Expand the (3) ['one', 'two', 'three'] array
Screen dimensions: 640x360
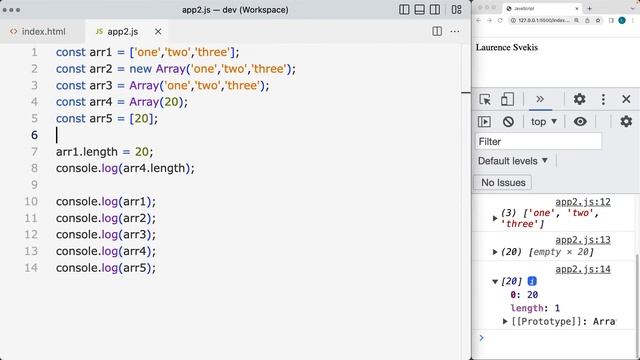(495, 218)
